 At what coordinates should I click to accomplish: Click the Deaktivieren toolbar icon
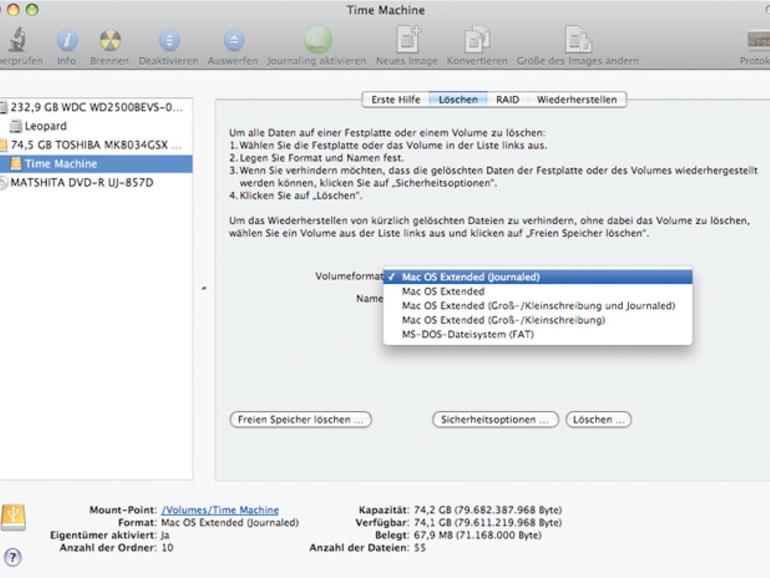coord(169,40)
